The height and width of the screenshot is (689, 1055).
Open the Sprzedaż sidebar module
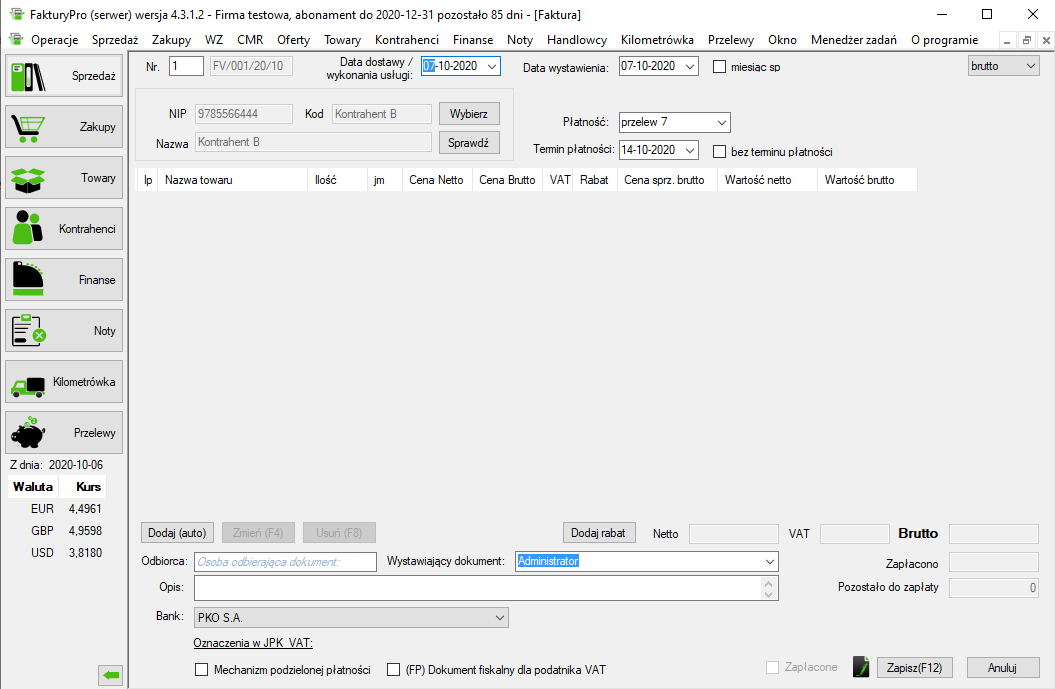coord(64,76)
